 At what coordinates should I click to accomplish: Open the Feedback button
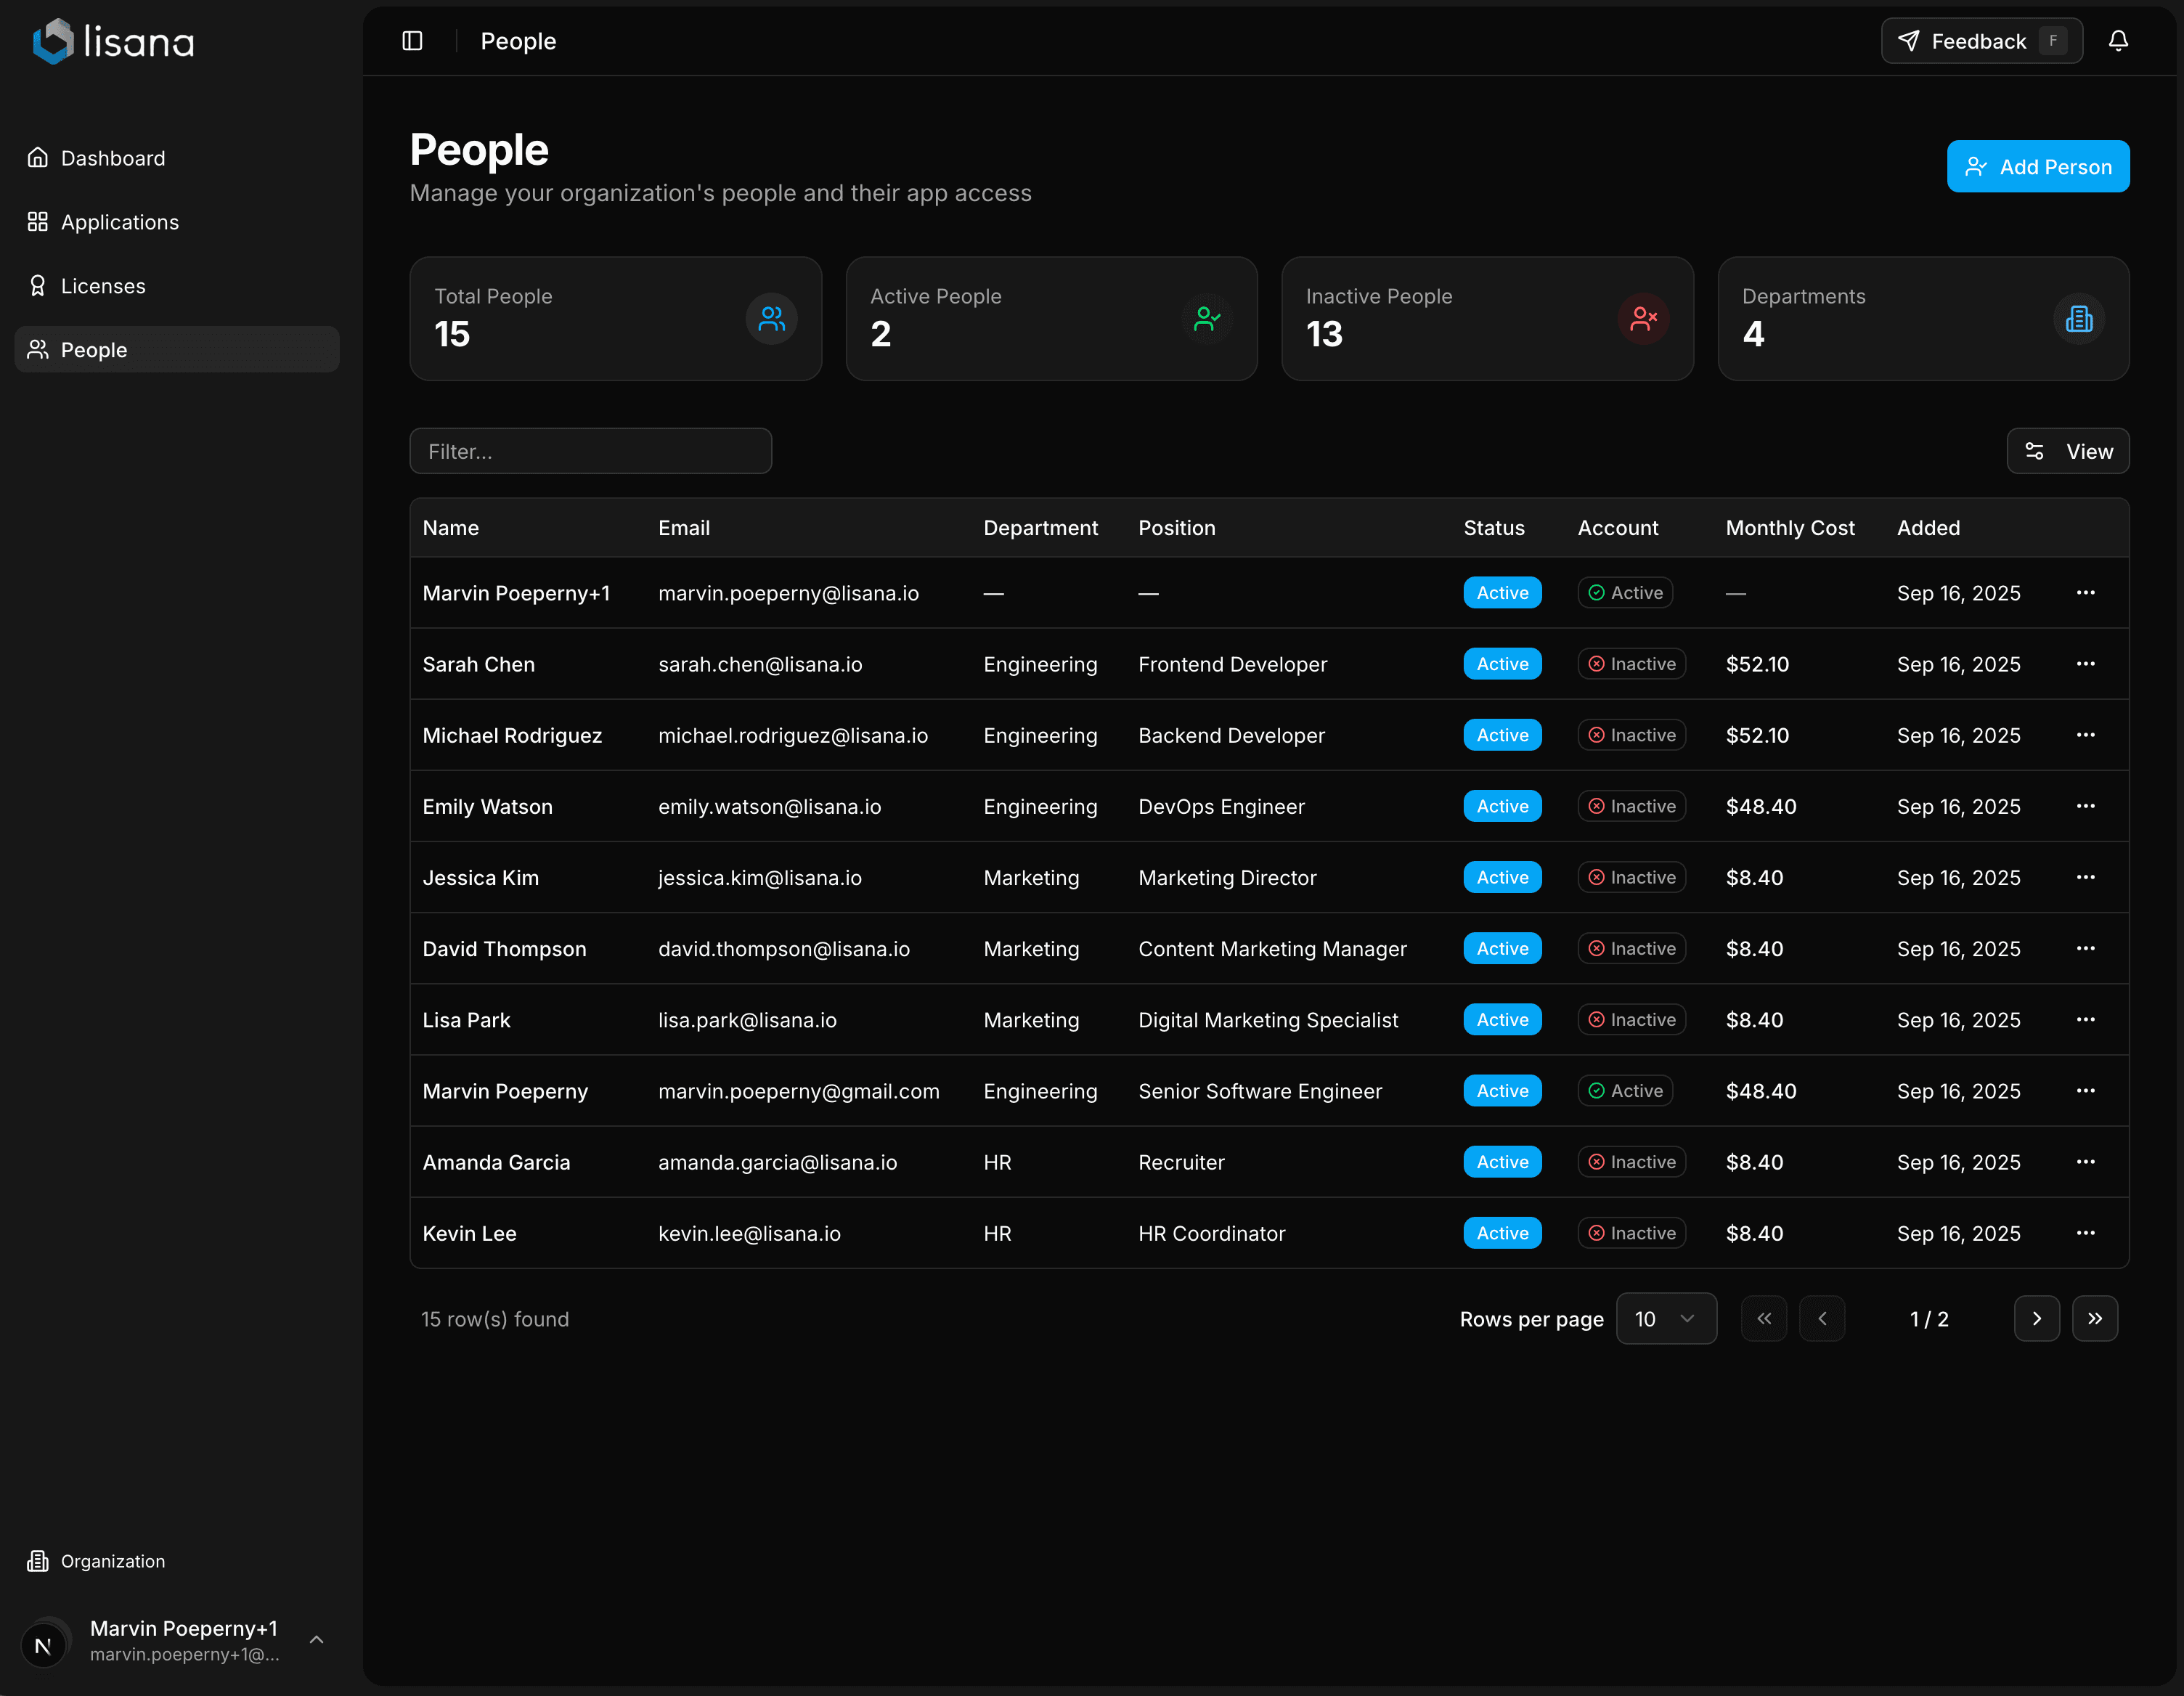coord(1982,41)
